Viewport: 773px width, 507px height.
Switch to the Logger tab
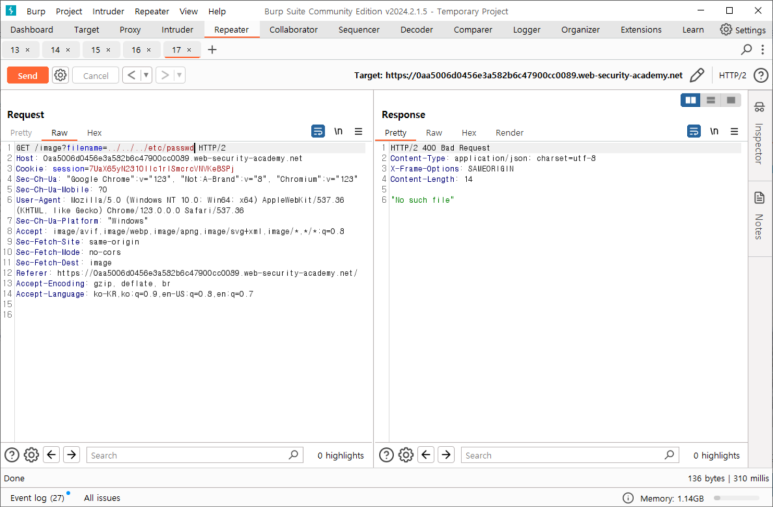[x=527, y=30]
